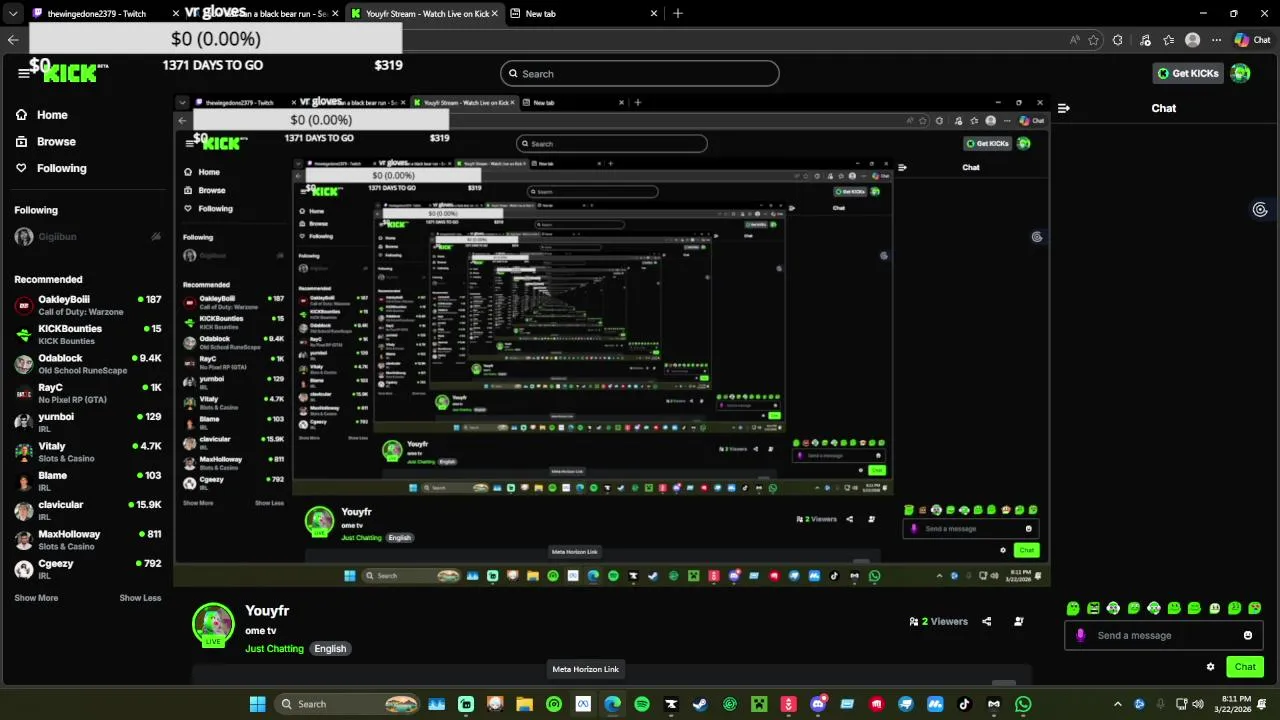Insert the angry square-face emote
This screenshot has height=720, width=1280.
[x=1093, y=608]
